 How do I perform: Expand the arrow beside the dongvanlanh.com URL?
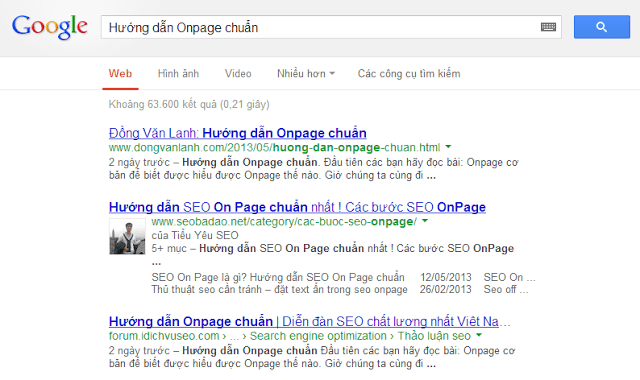pyautogui.click(x=448, y=147)
